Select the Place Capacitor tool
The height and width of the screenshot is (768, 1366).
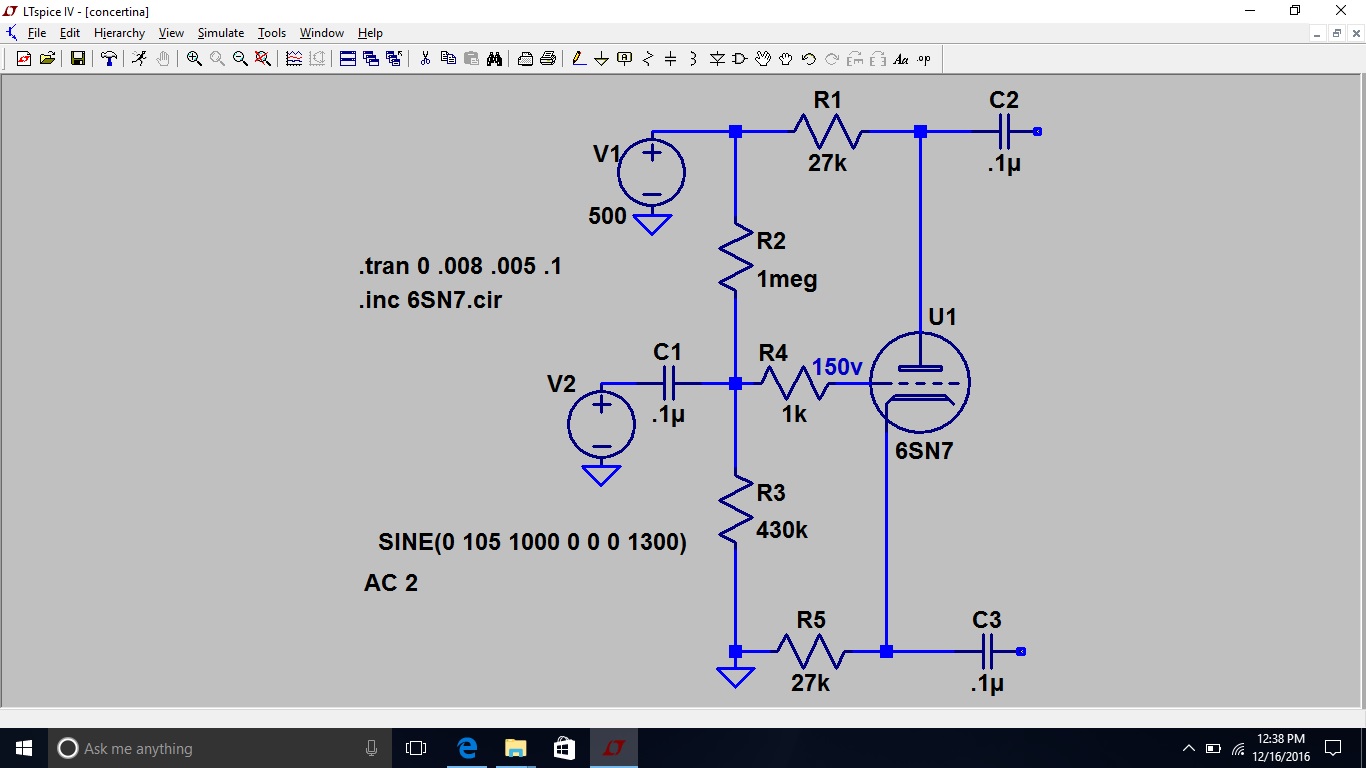click(671, 59)
